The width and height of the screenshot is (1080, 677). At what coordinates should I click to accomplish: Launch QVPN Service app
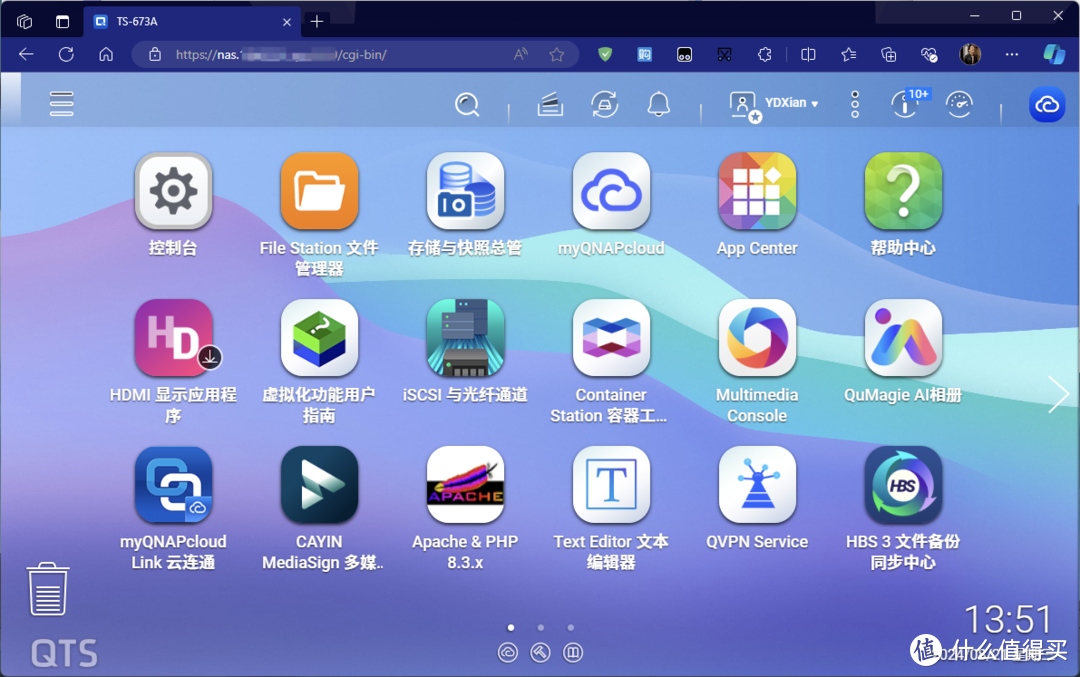click(757, 485)
